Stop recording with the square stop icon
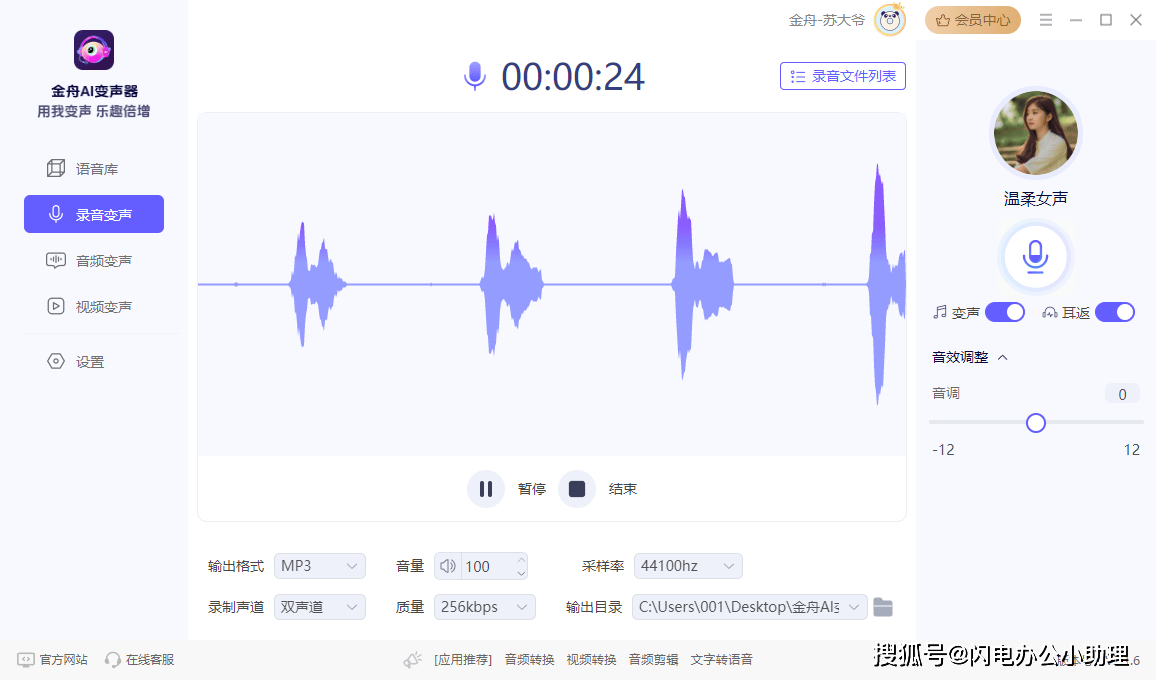Image resolution: width=1156 pixels, height=680 pixels. (x=577, y=489)
